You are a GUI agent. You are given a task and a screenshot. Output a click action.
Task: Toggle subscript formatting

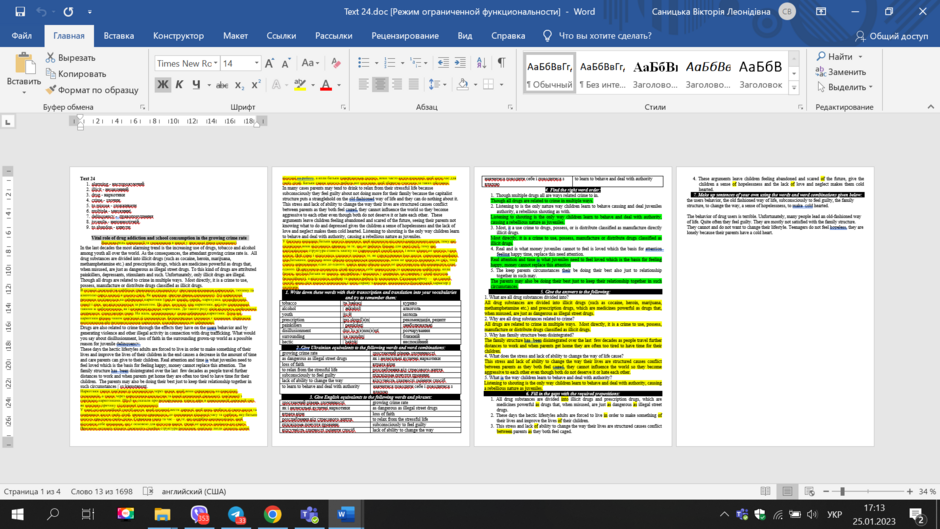coord(239,85)
